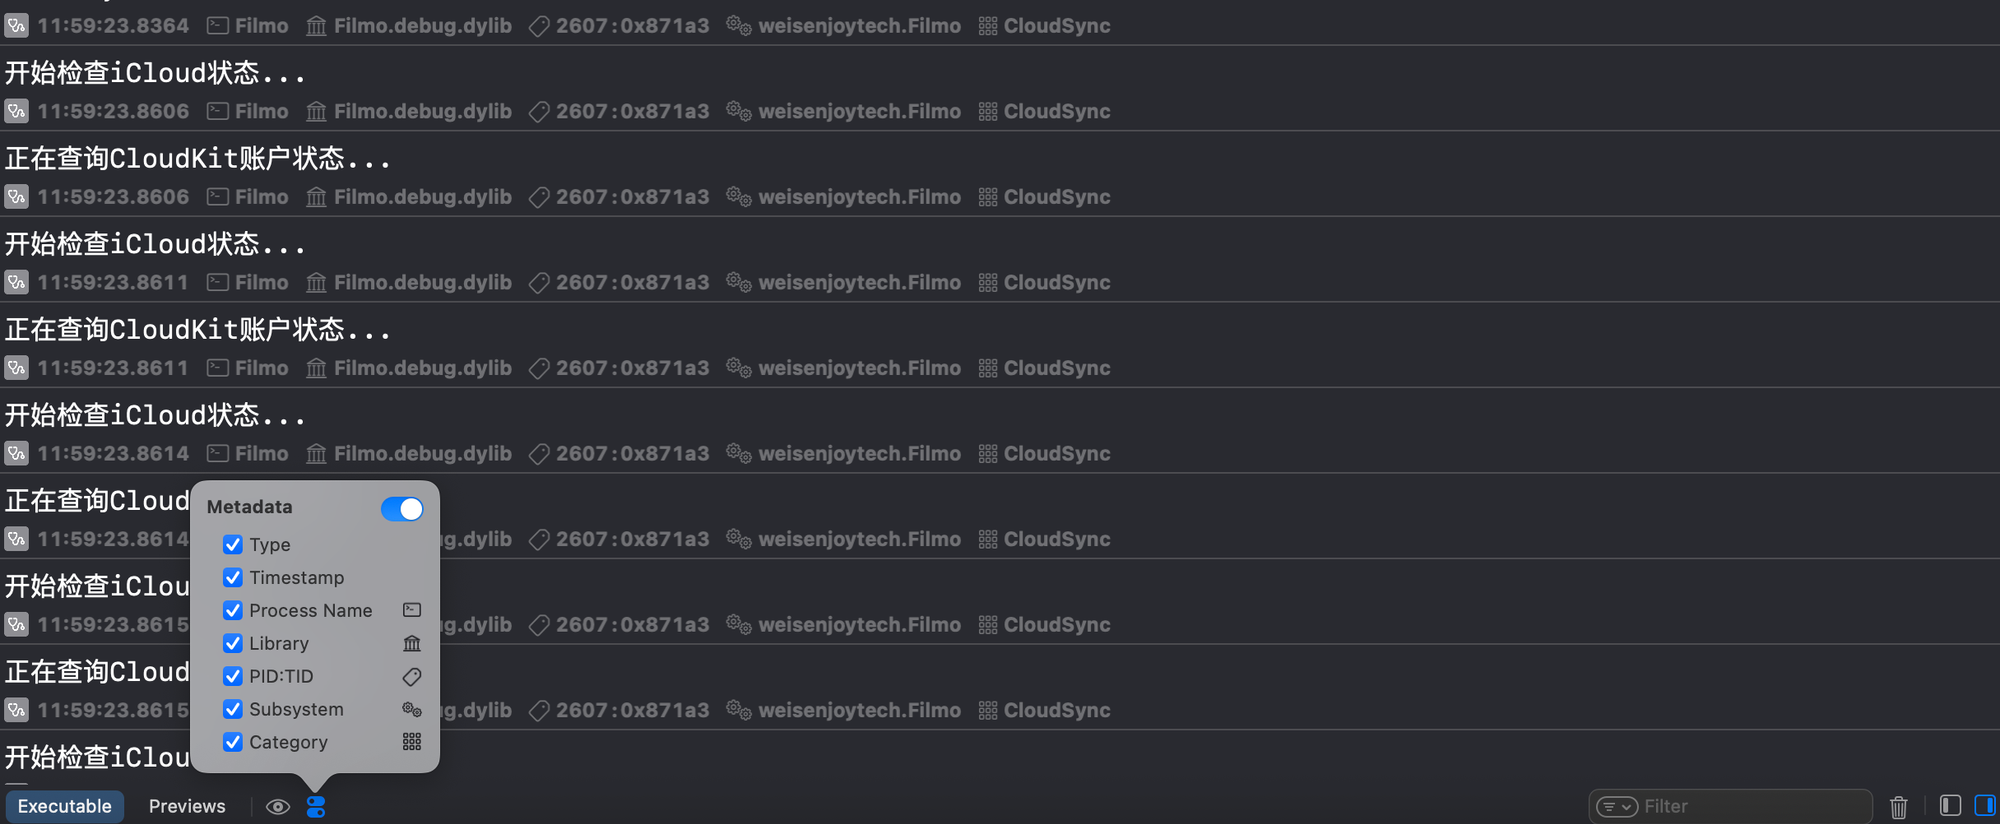2000x824 pixels.
Task: Uncheck the Type checkbox
Action: click(x=233, y=545)
